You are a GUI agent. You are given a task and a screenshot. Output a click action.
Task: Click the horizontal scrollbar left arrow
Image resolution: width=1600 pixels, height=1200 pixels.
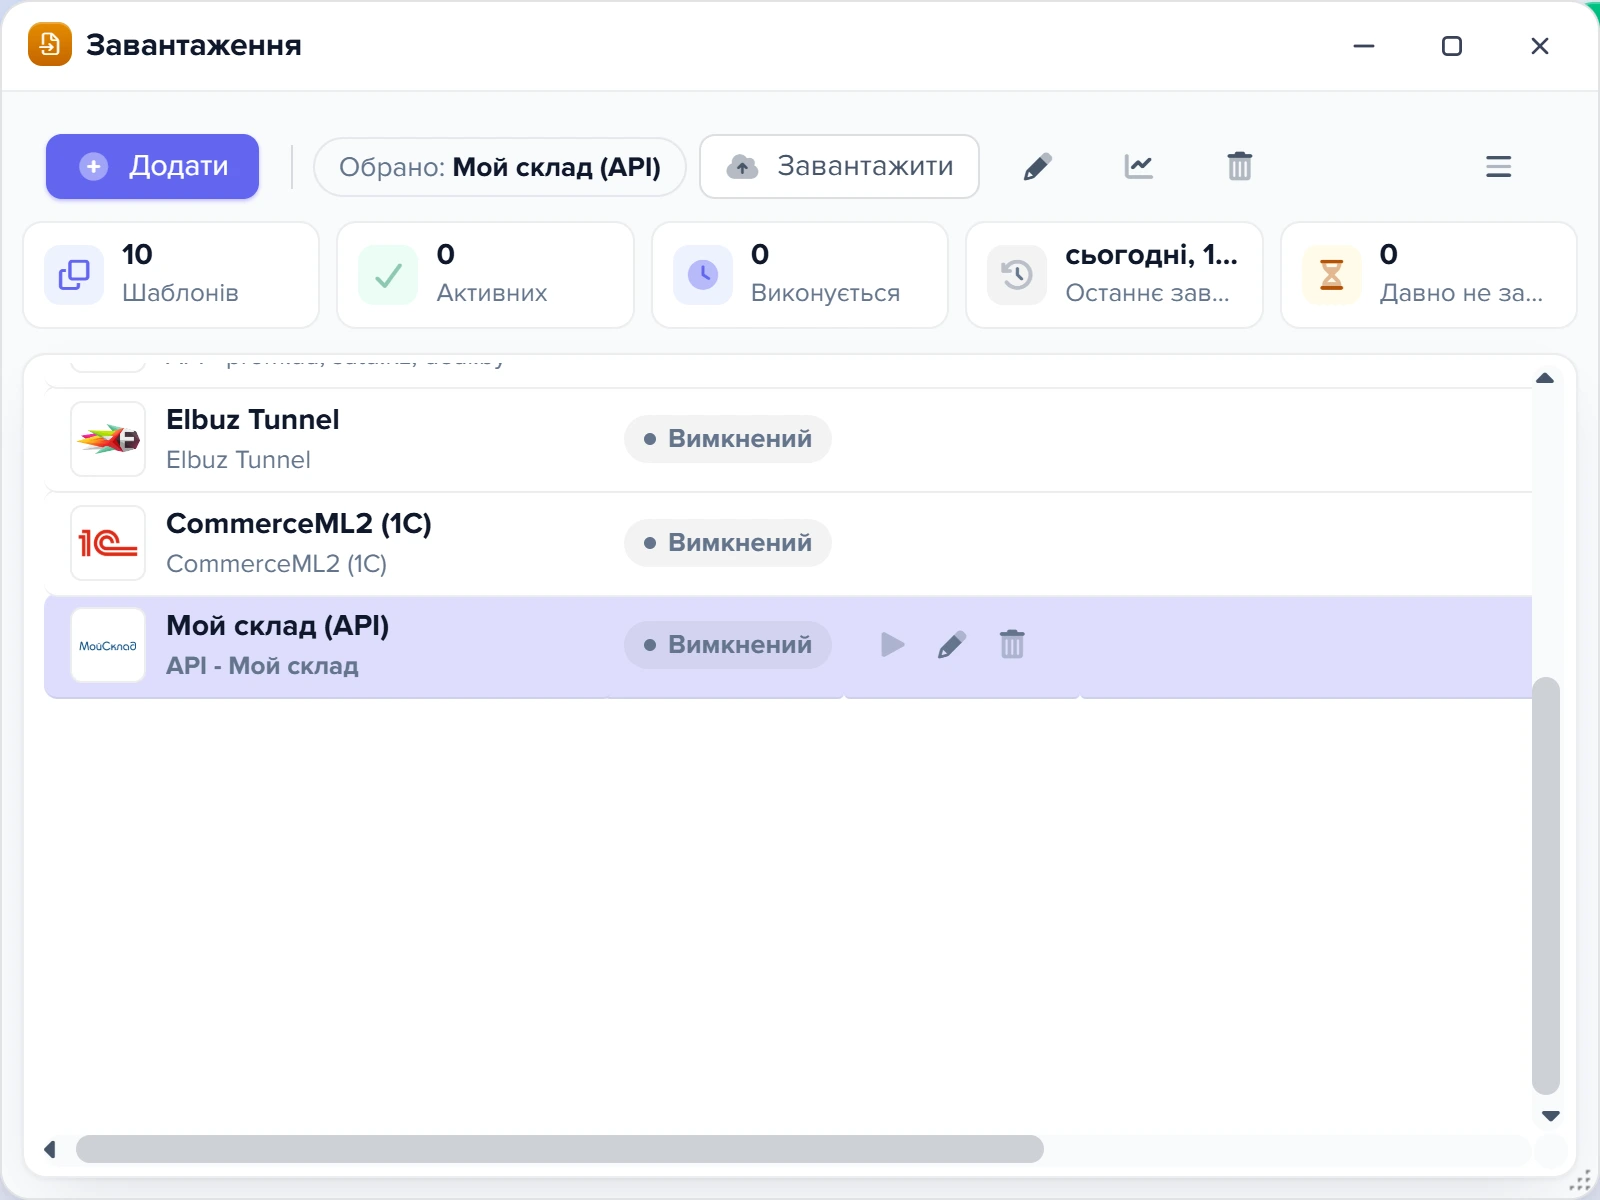(49, 1149)
